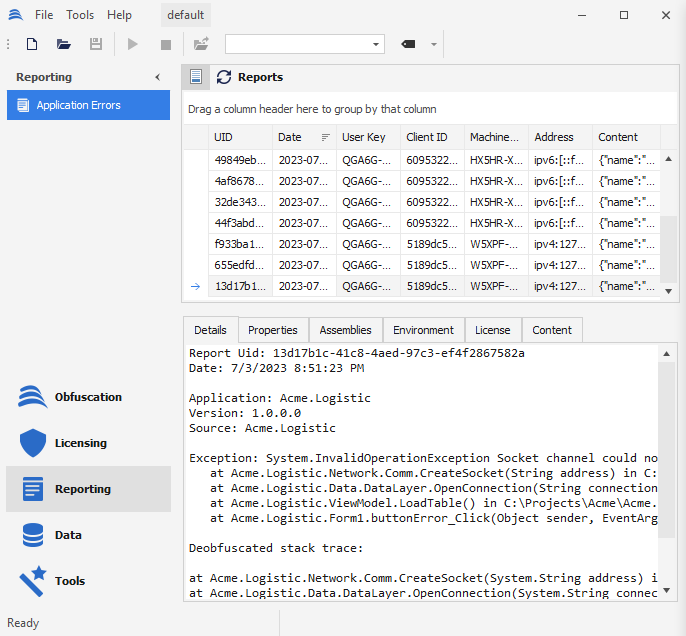Select the report row with UID 49849eb
The width and height of the screenshot is (686, 636).
click(x=240, y=160)
